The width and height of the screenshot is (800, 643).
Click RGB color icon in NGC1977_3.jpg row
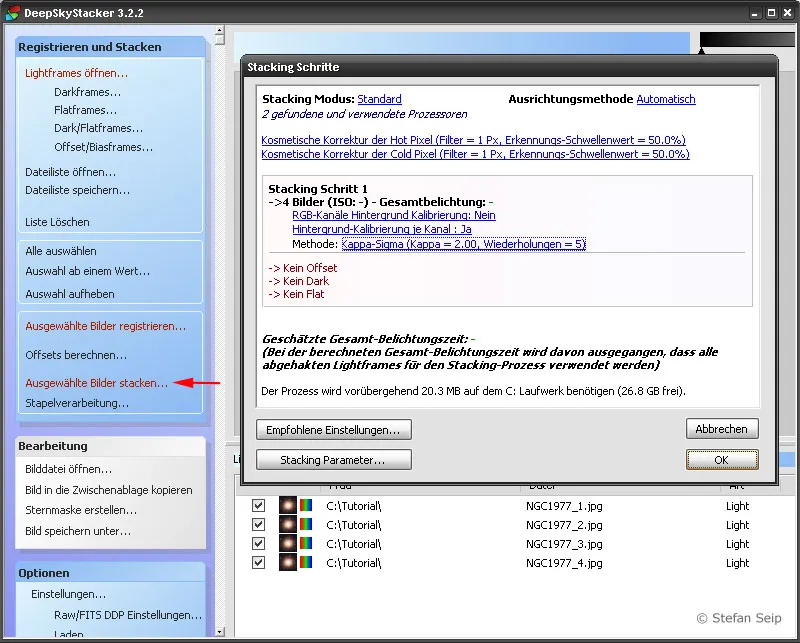click(306, 543)
